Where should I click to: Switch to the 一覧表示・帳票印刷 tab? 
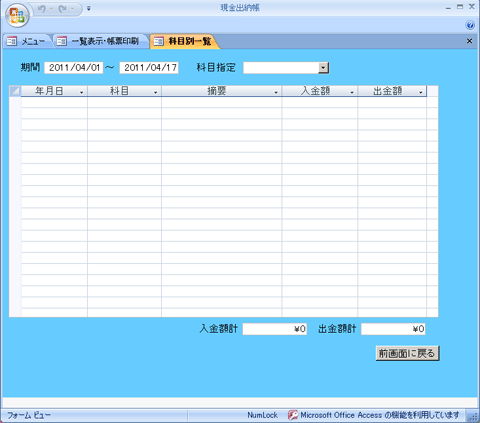[101, 41]
